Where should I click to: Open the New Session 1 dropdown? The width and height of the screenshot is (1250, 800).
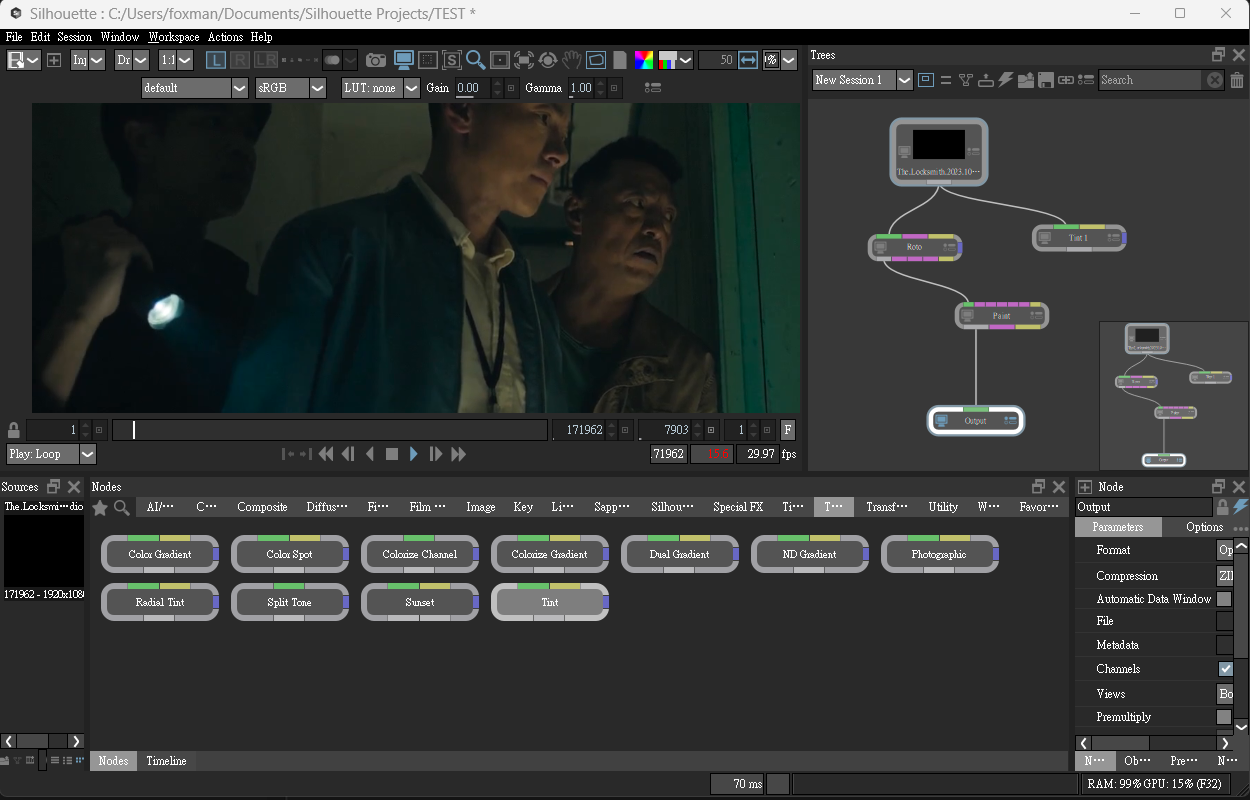click(x=862, y=80)
